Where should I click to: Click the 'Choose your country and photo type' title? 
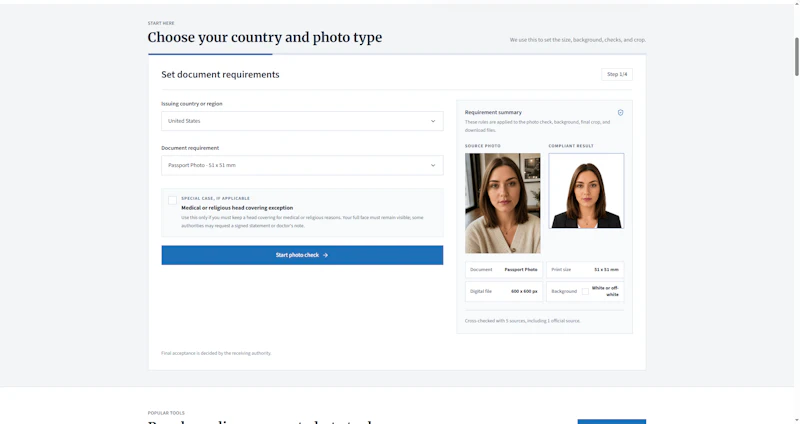265,37
